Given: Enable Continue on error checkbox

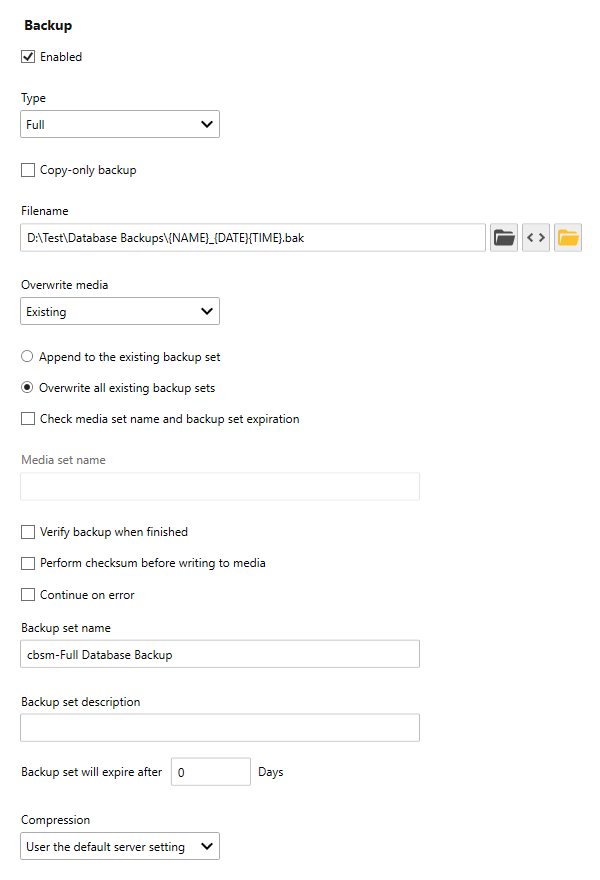Looking at the screenshot, I should (x=28, y=595).
